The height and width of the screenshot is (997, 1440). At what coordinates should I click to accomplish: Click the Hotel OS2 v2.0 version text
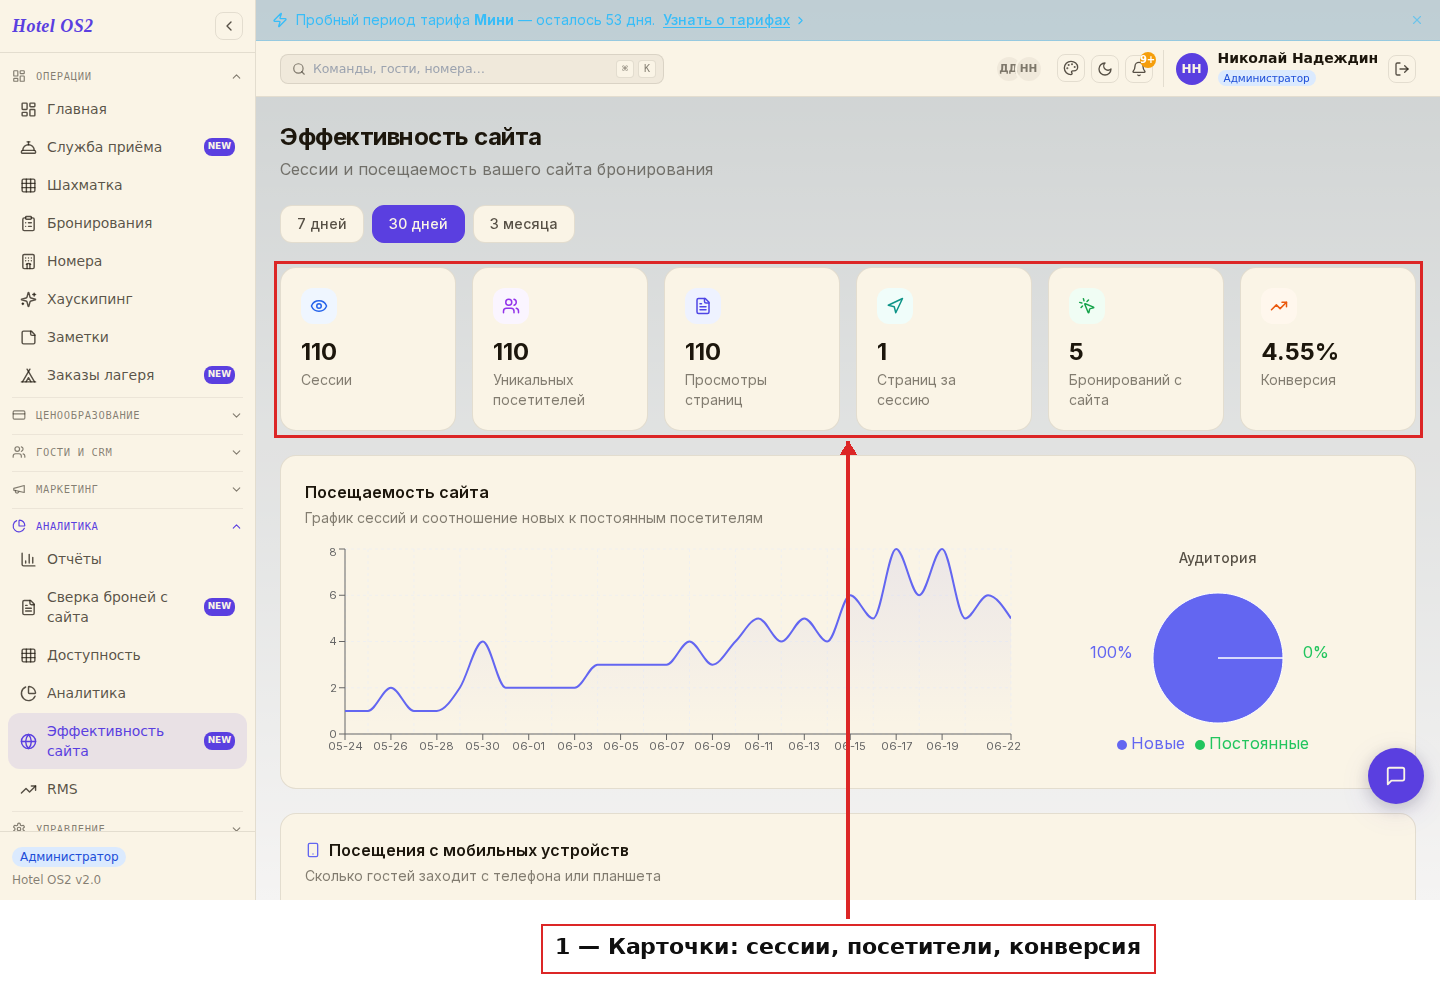click(56, 880)
